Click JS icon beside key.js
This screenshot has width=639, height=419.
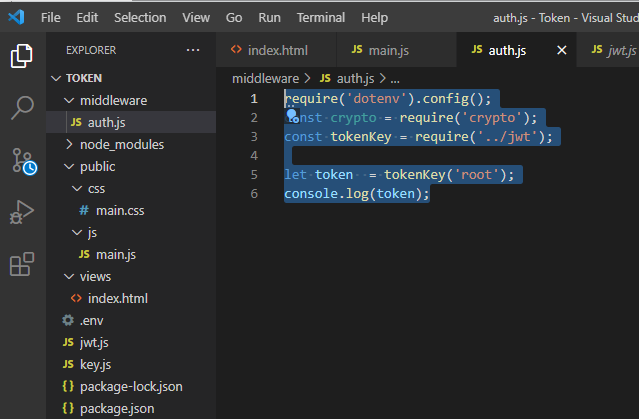point(68,364)
